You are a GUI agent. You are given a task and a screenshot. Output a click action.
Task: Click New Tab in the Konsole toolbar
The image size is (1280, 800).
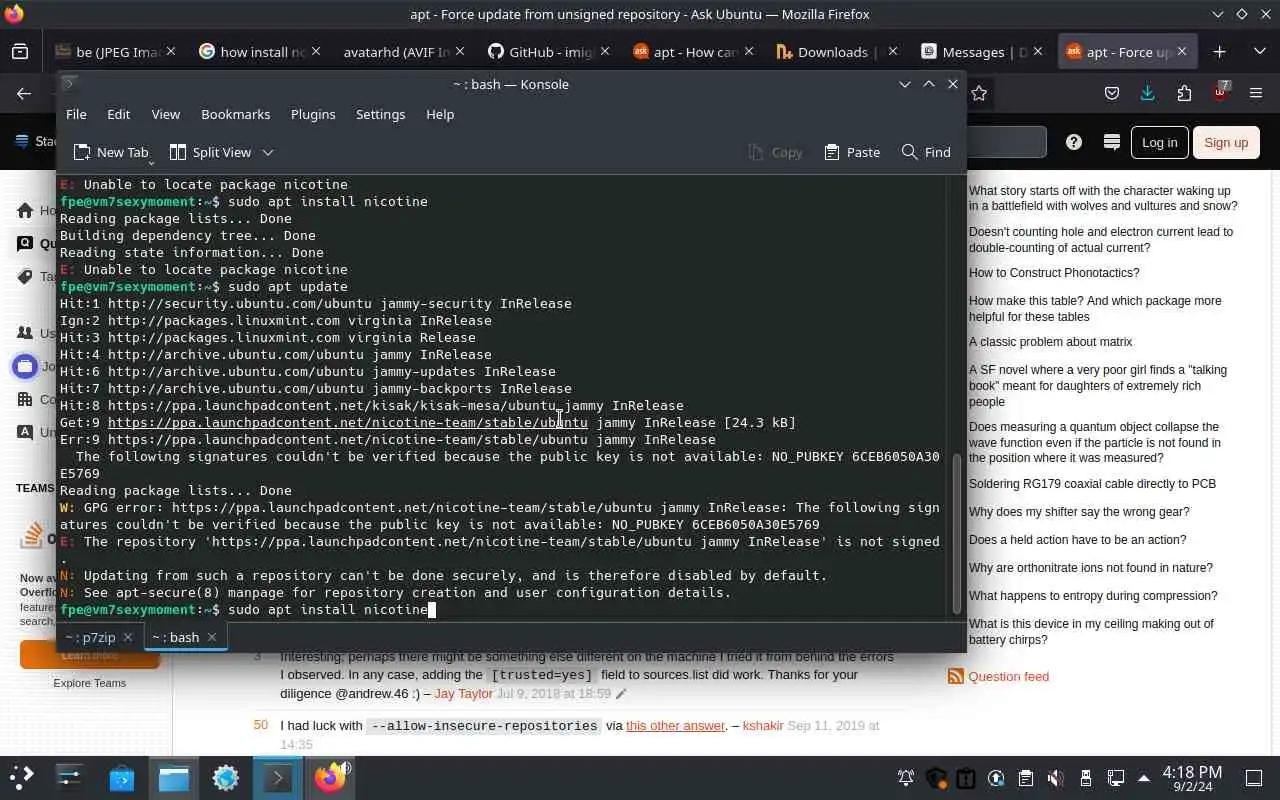(111, 152)
